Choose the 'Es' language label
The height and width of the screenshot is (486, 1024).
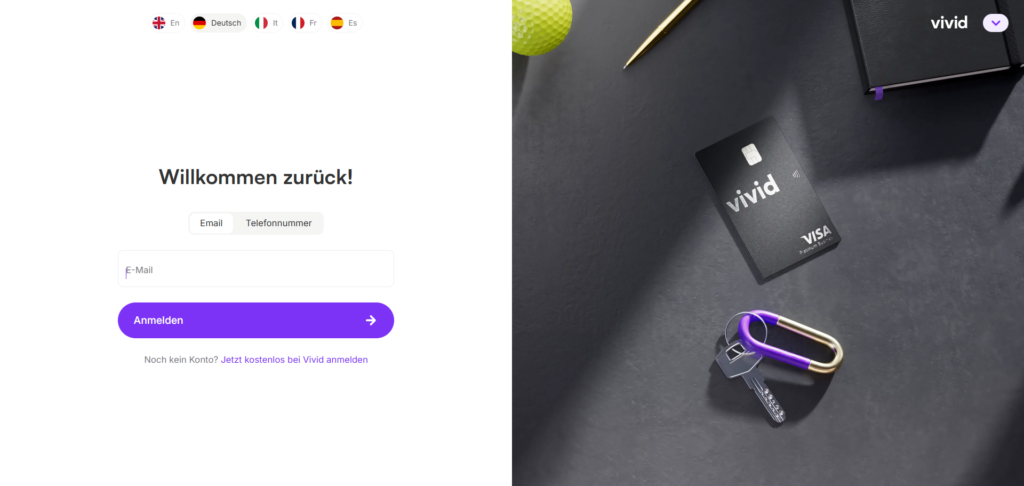(x=353, y=23)
